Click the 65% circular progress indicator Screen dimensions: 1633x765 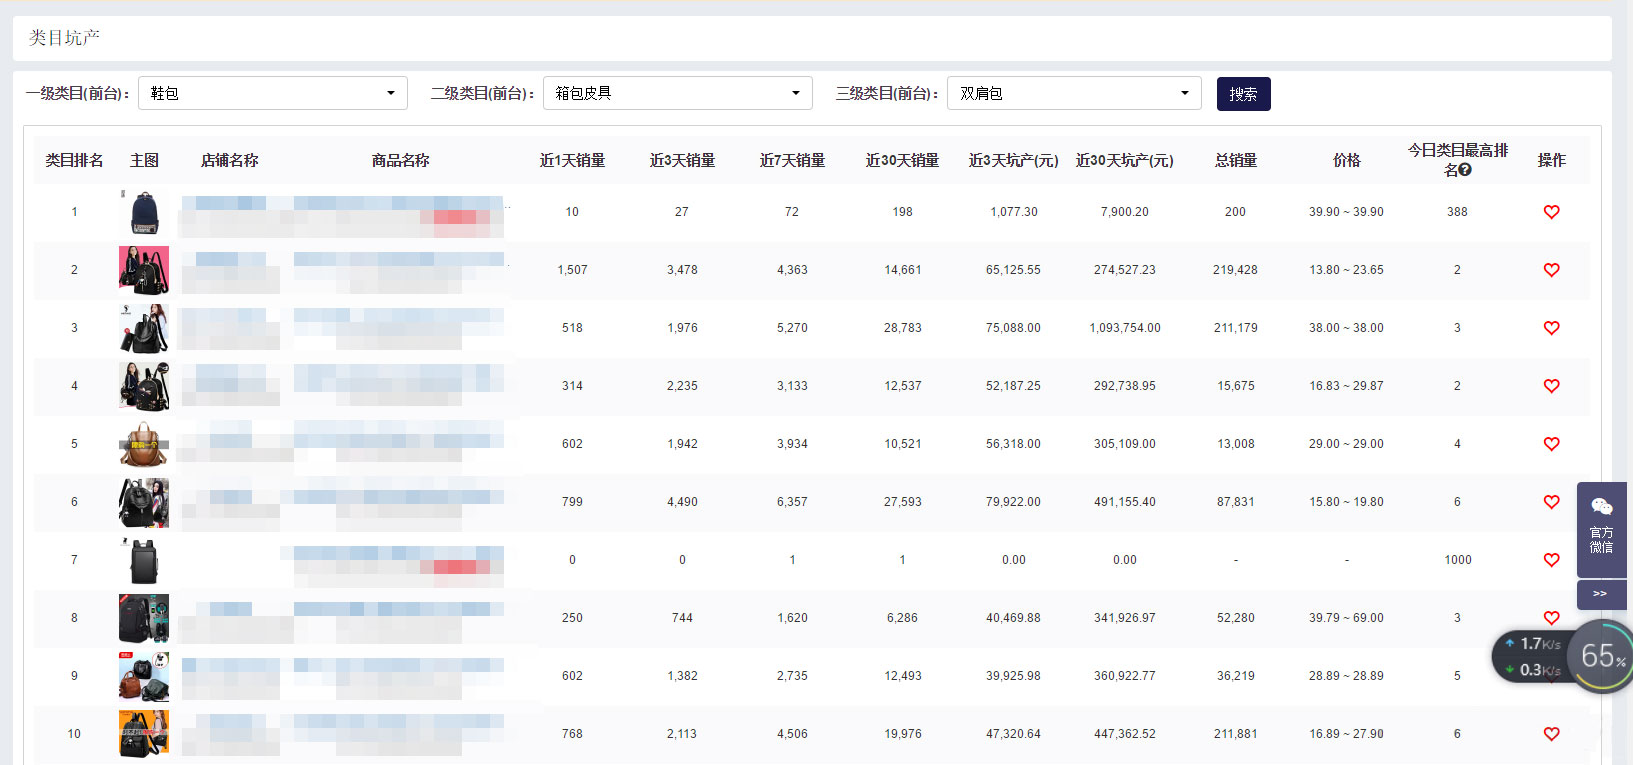[1601, 656]
